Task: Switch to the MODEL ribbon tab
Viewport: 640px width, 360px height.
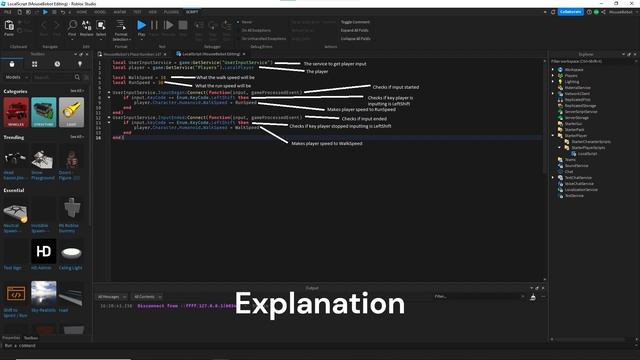Action: 100,12
